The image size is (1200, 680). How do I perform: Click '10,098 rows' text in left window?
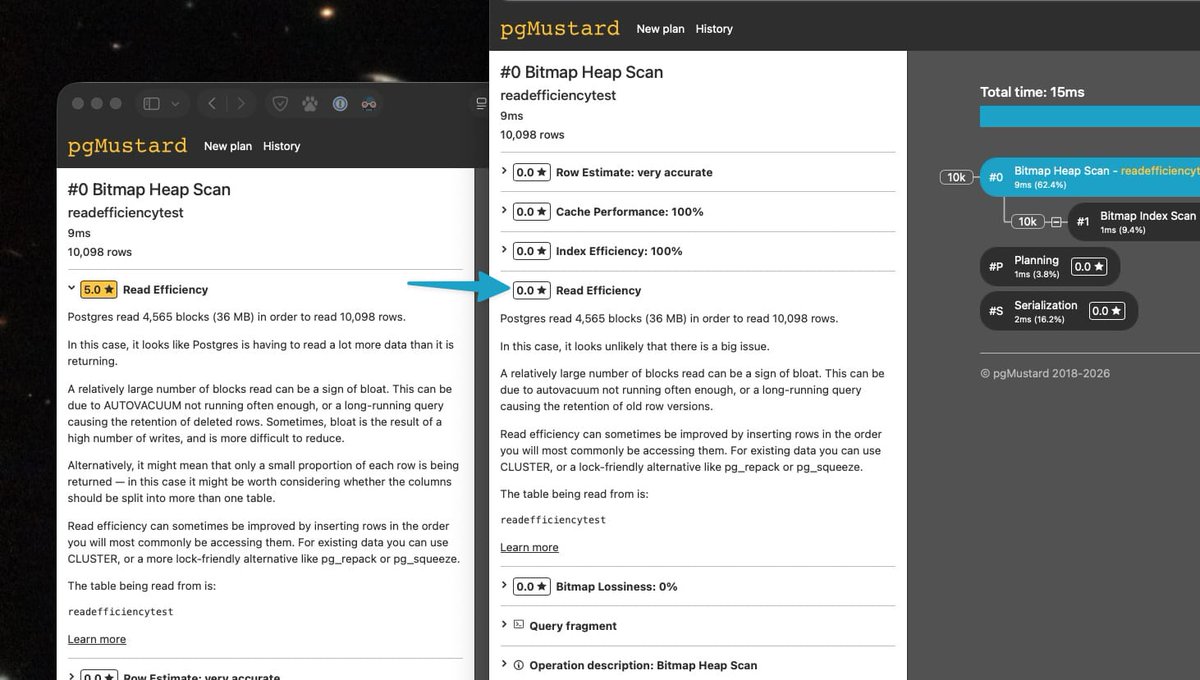pos(99,252)
